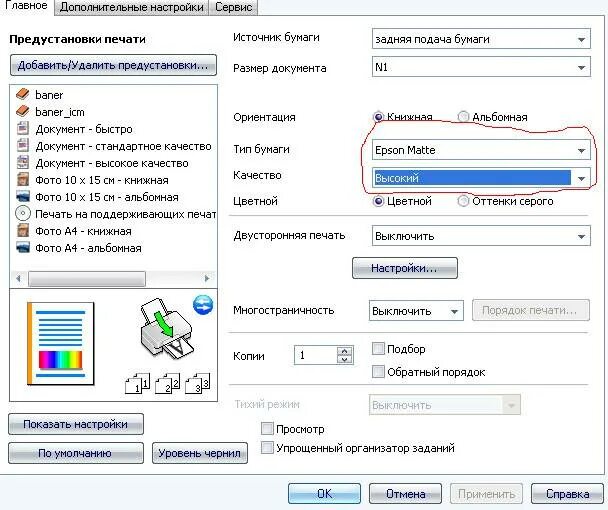Click the disabled 'Тихий режим' dropdown
608x510 pixels.
coord(445,405)
